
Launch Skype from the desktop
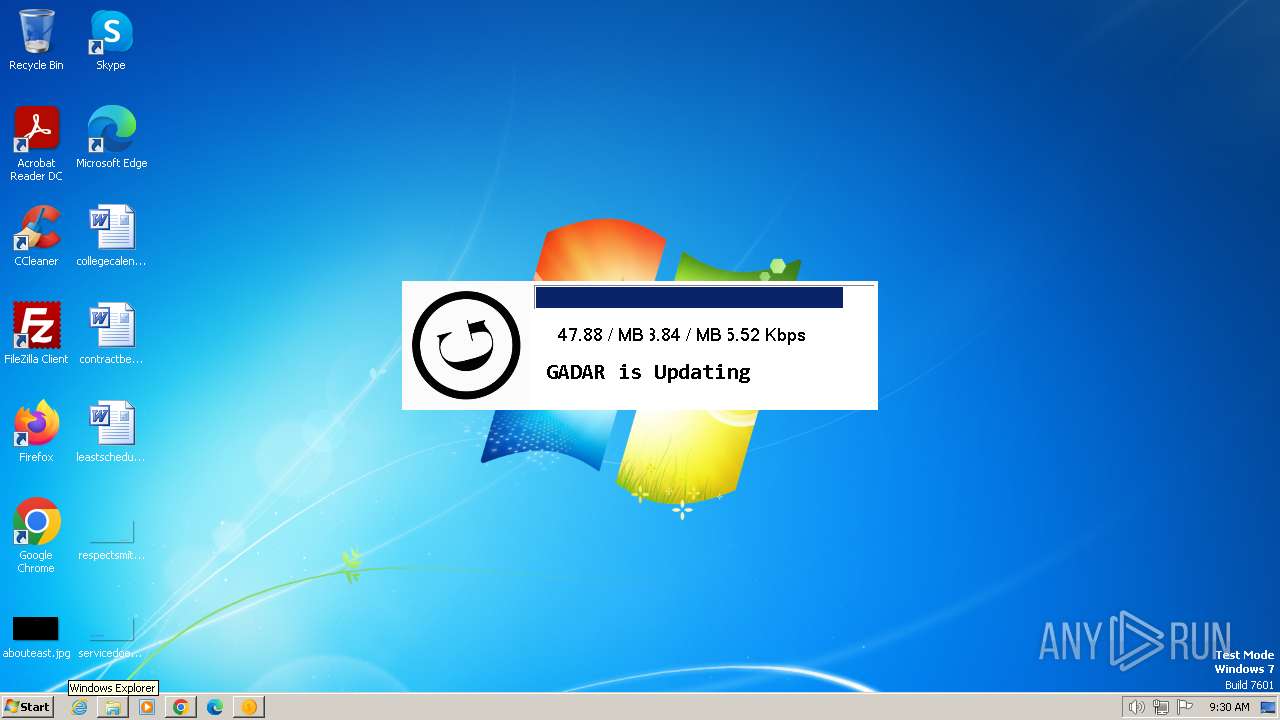111,40
